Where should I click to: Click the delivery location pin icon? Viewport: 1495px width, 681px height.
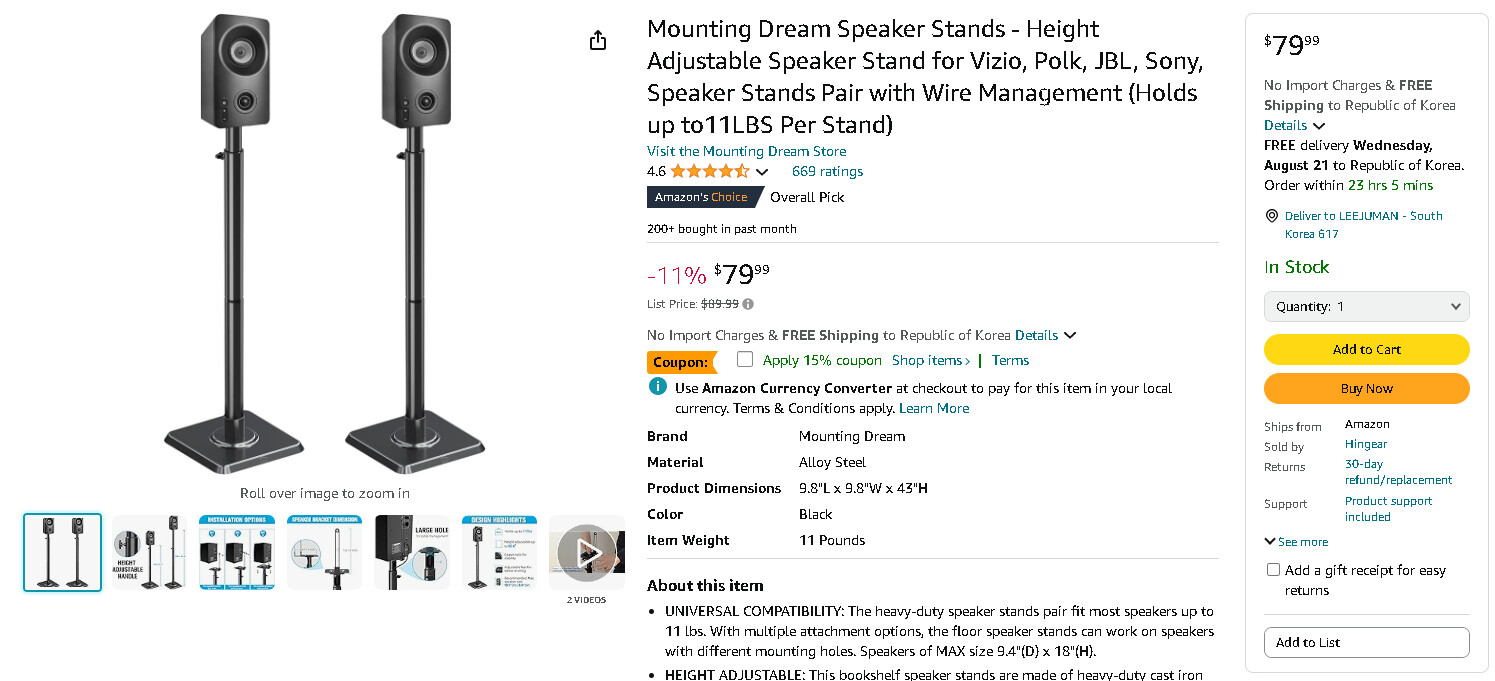tap(1272, 216)
